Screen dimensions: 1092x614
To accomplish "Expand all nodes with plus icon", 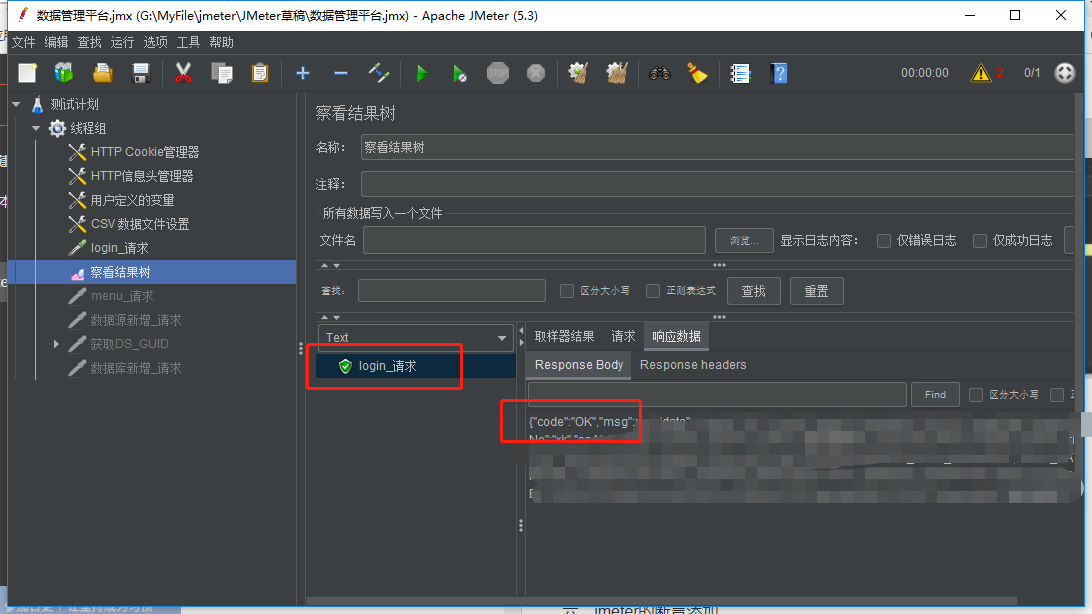I will click(303, 73).
